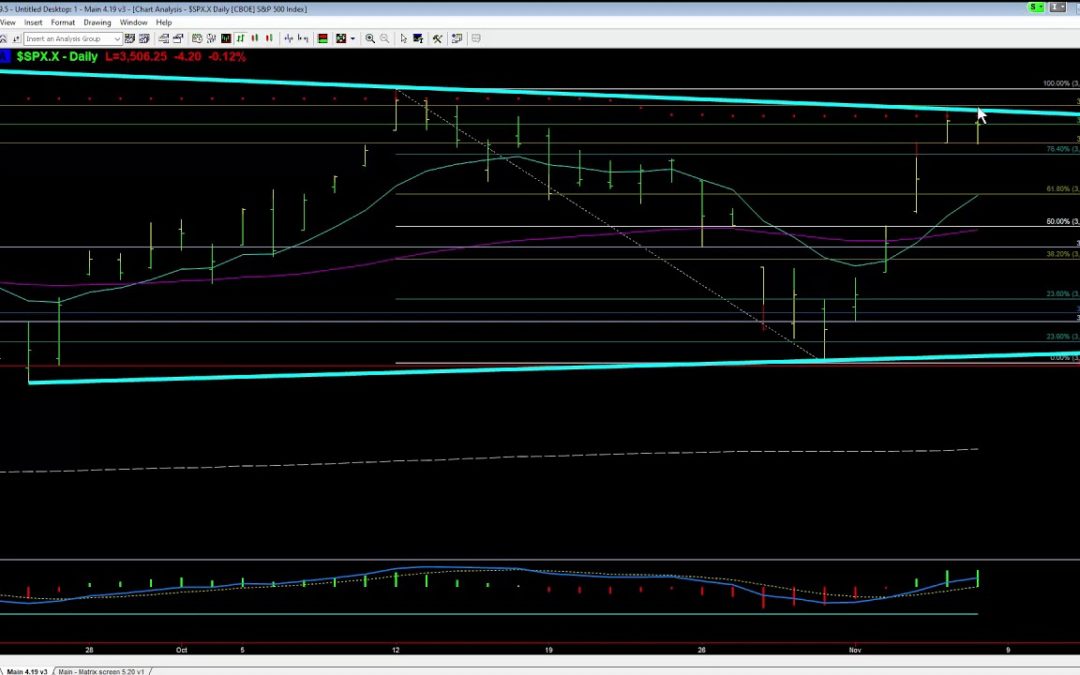Open the Window menu
This screenshot has height=675, width=1080.
(x=134, y=22)
